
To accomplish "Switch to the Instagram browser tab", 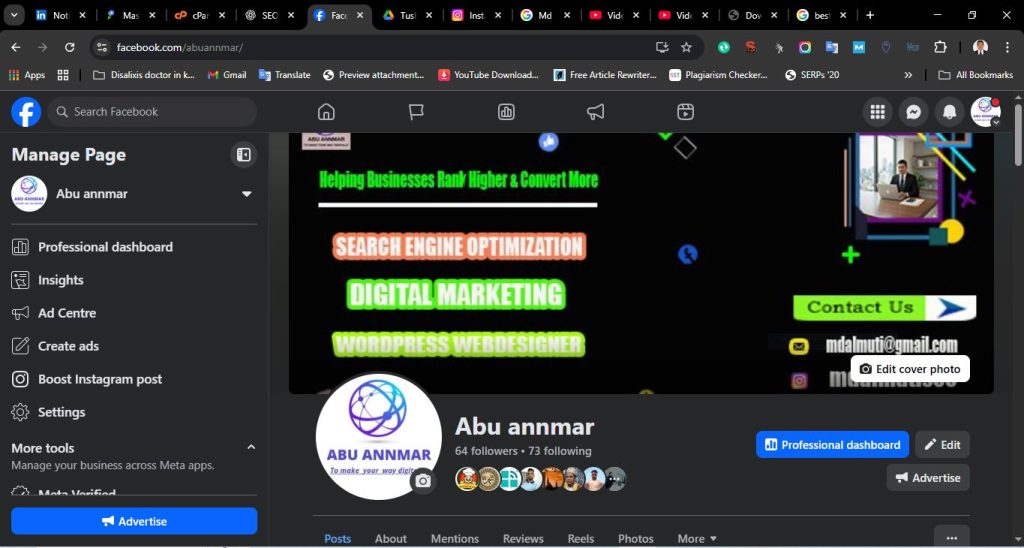I will pos(477,15).
